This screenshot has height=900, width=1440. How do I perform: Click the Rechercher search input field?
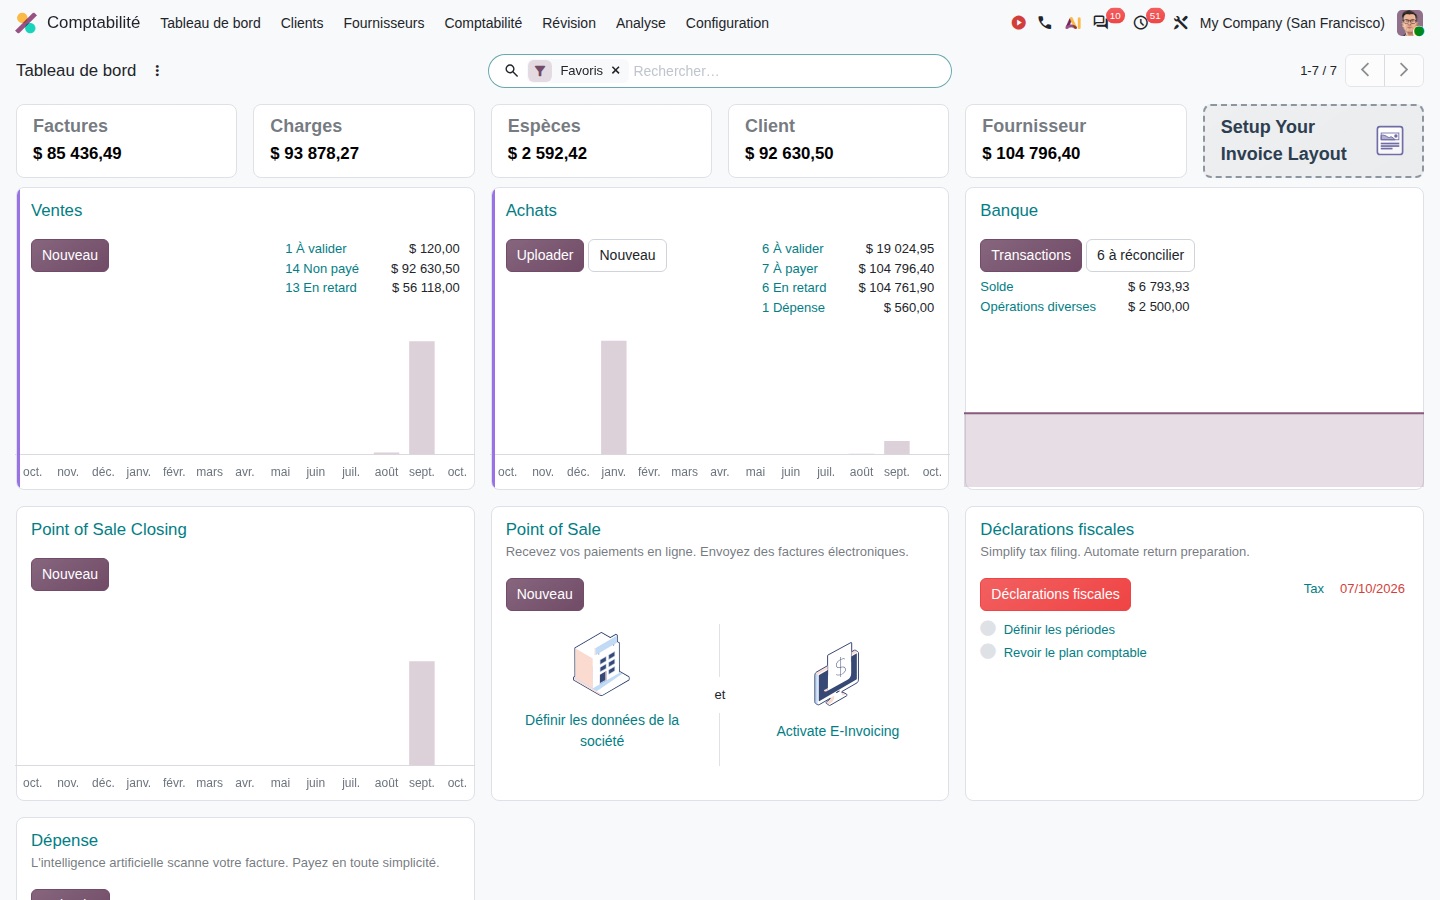pos(785,71)
